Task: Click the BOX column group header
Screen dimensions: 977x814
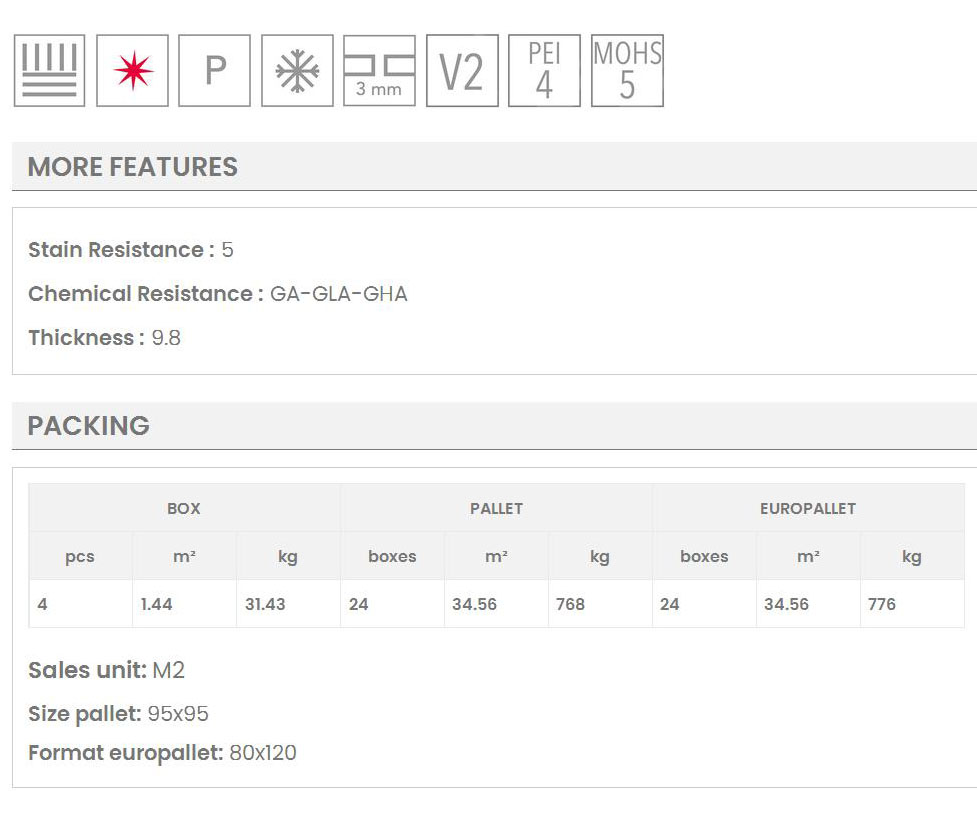Action: 184,508
